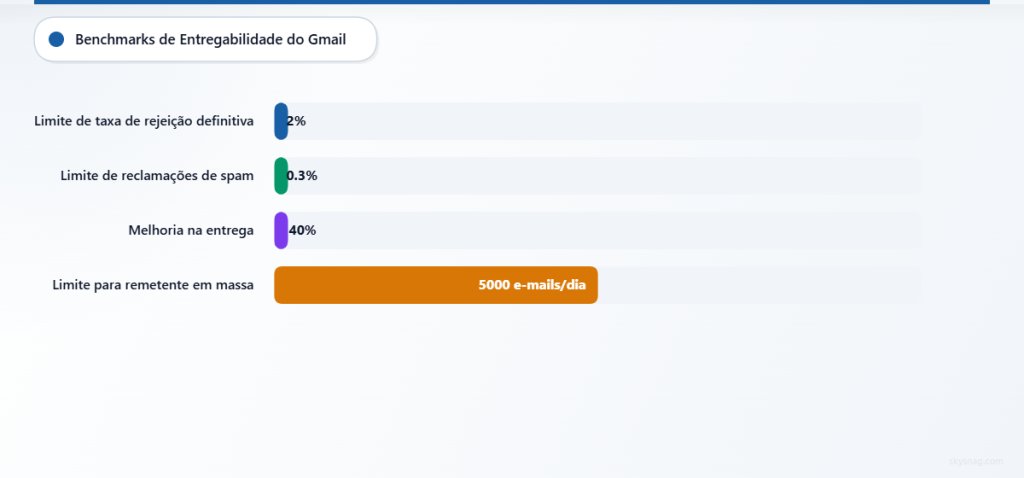Click the '5000 e-mails/dia' value text
This screenshot has width=1024, height=478.
tap(531, 285)
